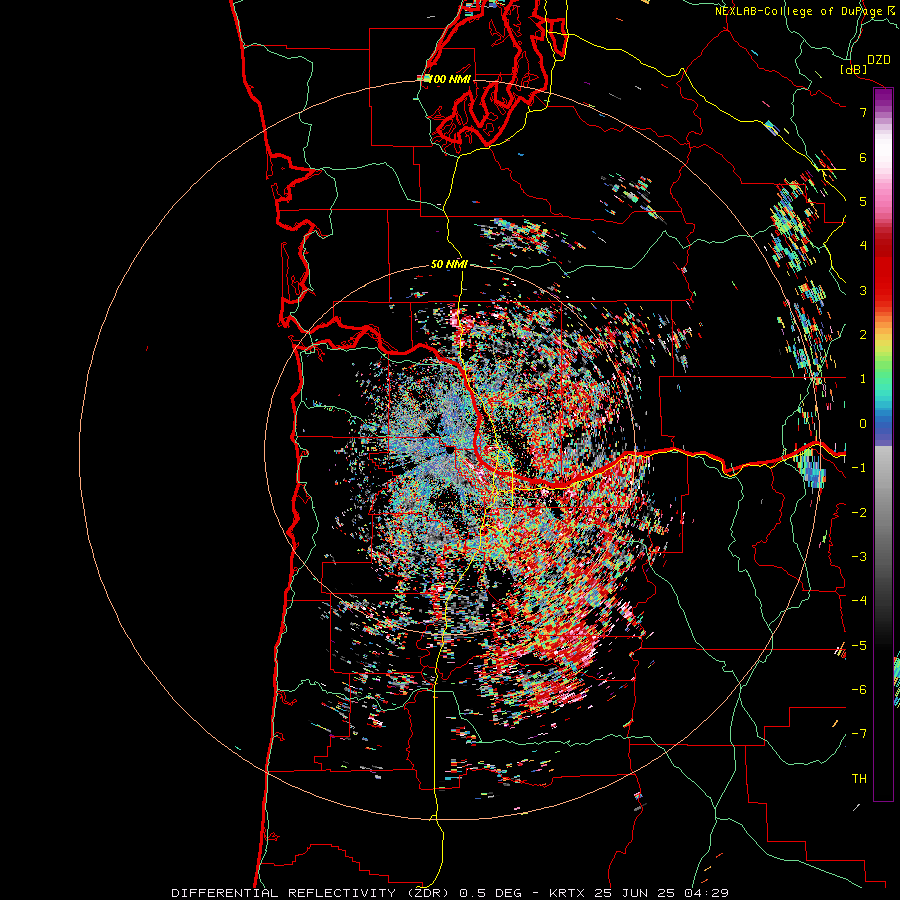Click the '-6' value on color scale
This screenshot has width=900, height=900.
tap(859, 690)
